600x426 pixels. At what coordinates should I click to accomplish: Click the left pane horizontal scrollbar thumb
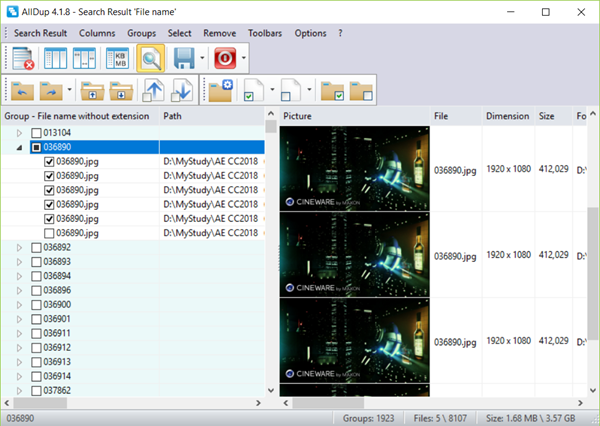(40, 403)
